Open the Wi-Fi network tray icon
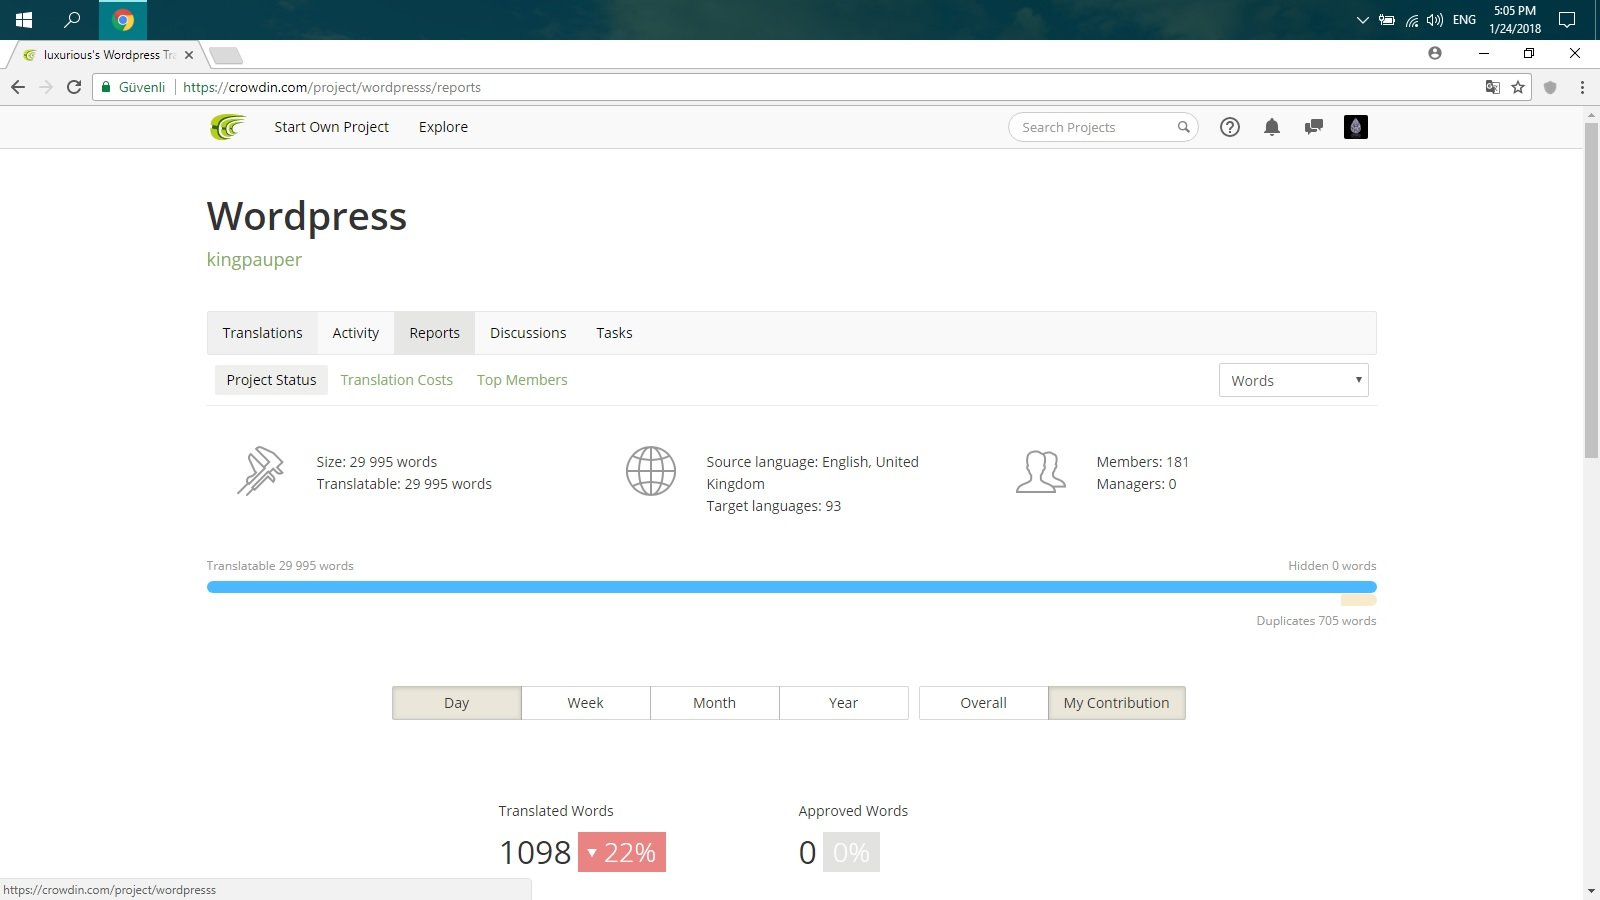The height and width of the screenshot is (900, 1600). [1412, 20]
